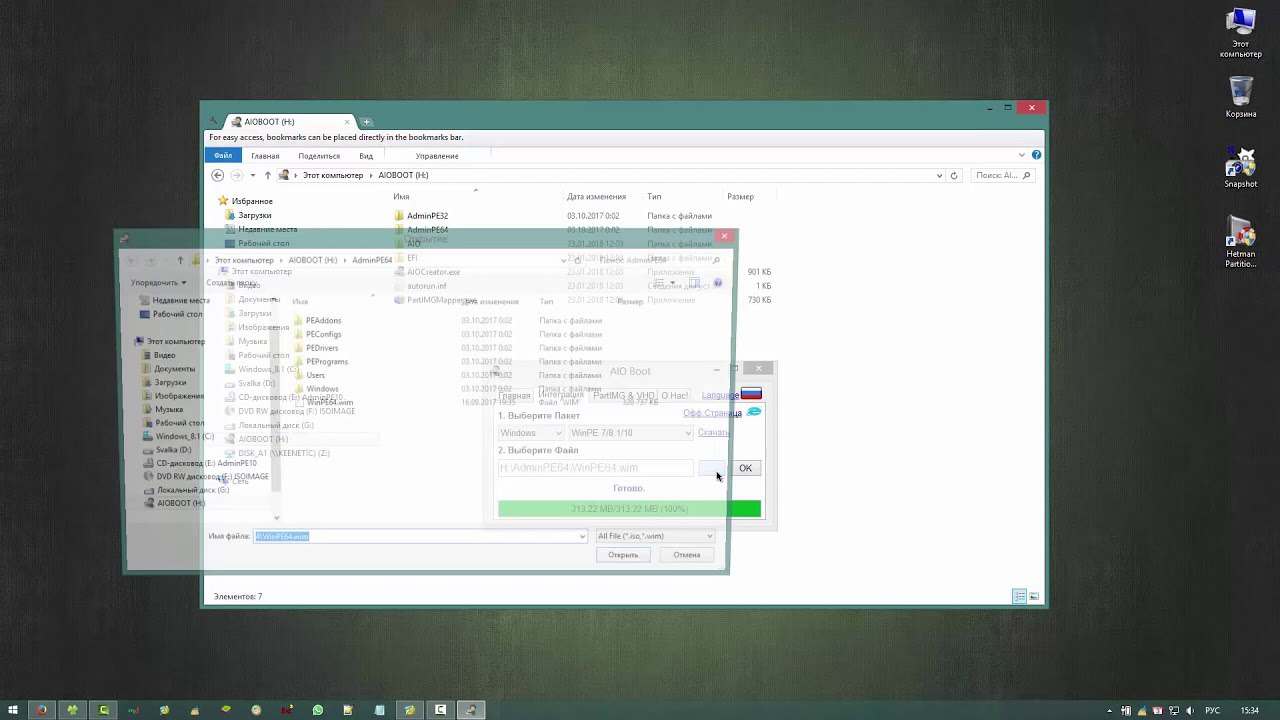Open Explorer recent locations dropdown arrow
The width and height of the screenshot is (1280, 720).
click(x=252, y=175)
